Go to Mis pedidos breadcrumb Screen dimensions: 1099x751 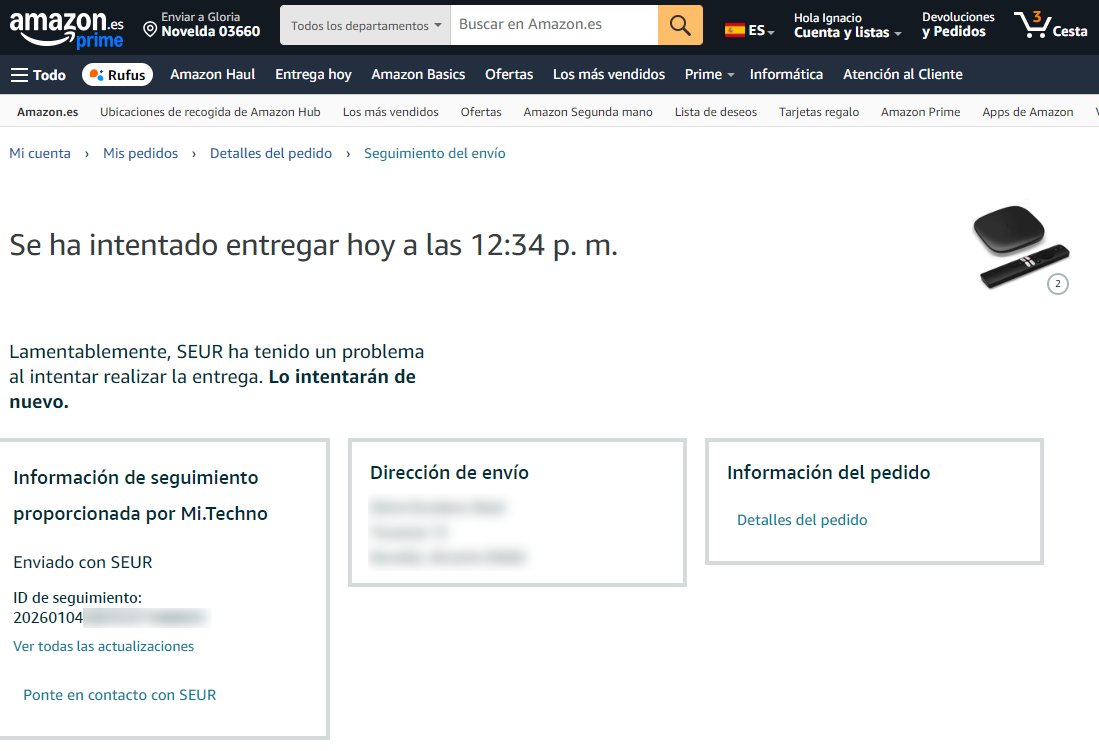click(x=140, y=154)
